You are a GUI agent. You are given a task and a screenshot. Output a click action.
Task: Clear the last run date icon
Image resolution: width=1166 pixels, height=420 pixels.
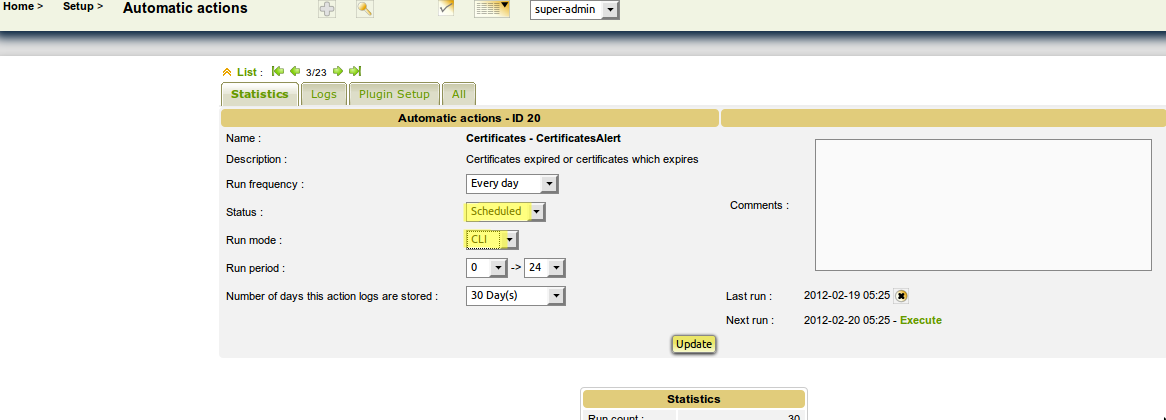(901, 296)
